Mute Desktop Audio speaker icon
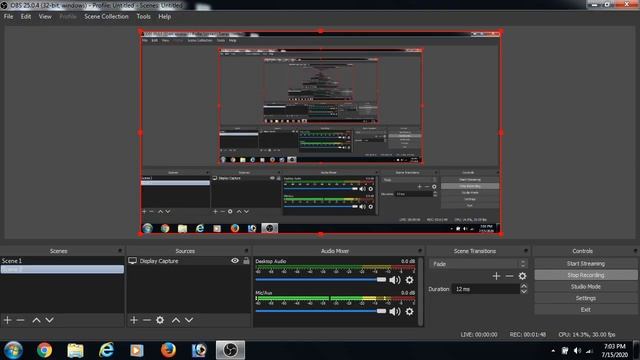 point(395,280)
